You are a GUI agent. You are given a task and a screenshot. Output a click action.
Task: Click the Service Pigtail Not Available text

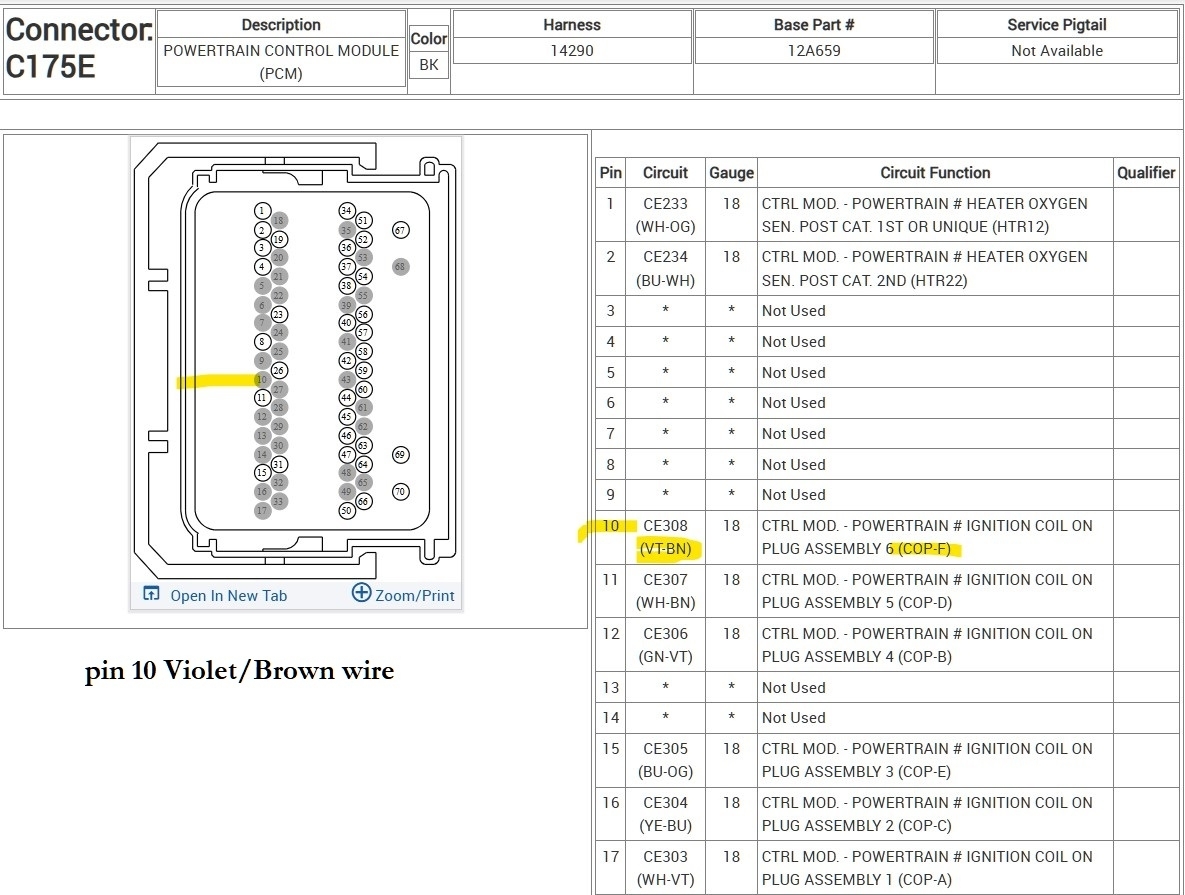(1057, 51)
